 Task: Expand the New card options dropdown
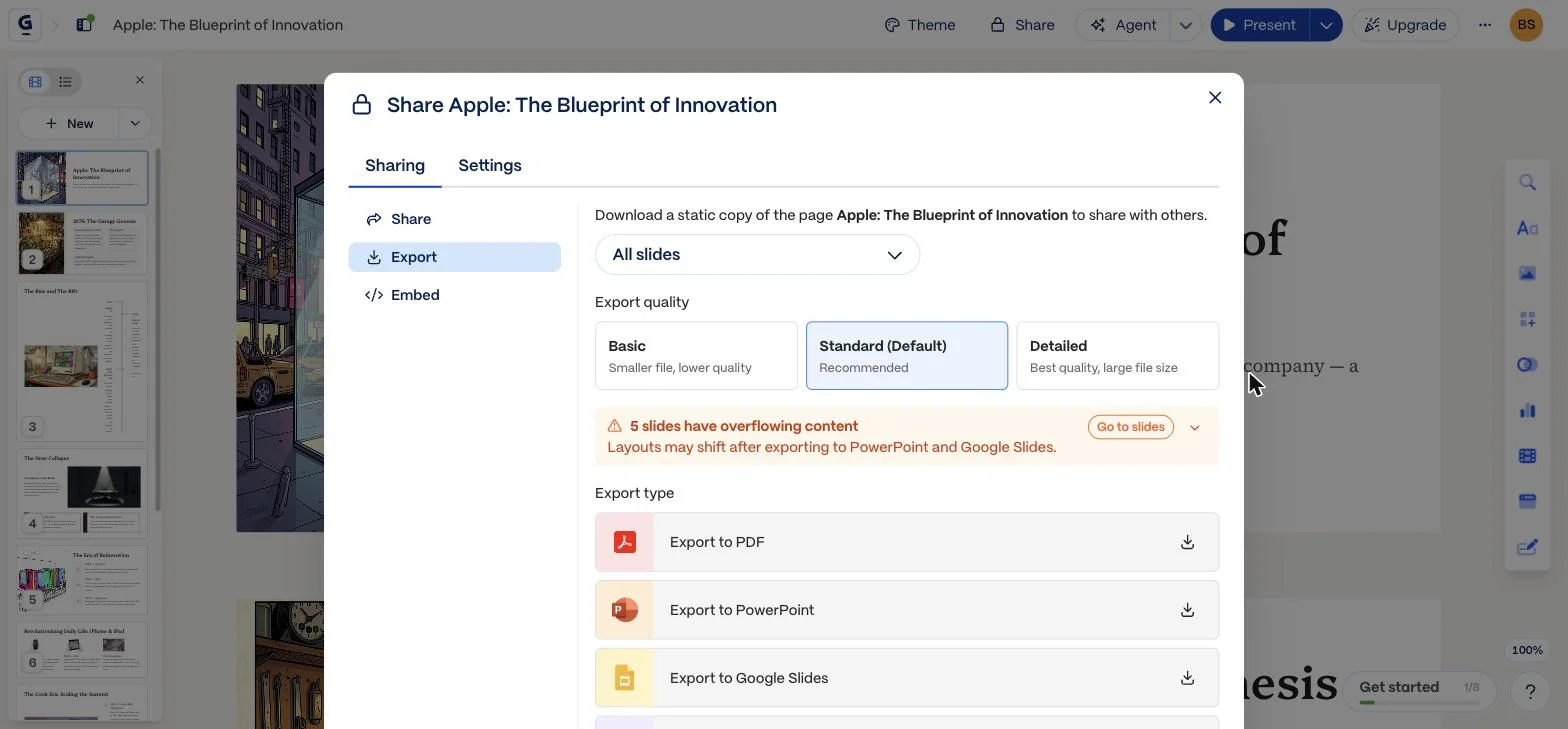click(135, 124)
